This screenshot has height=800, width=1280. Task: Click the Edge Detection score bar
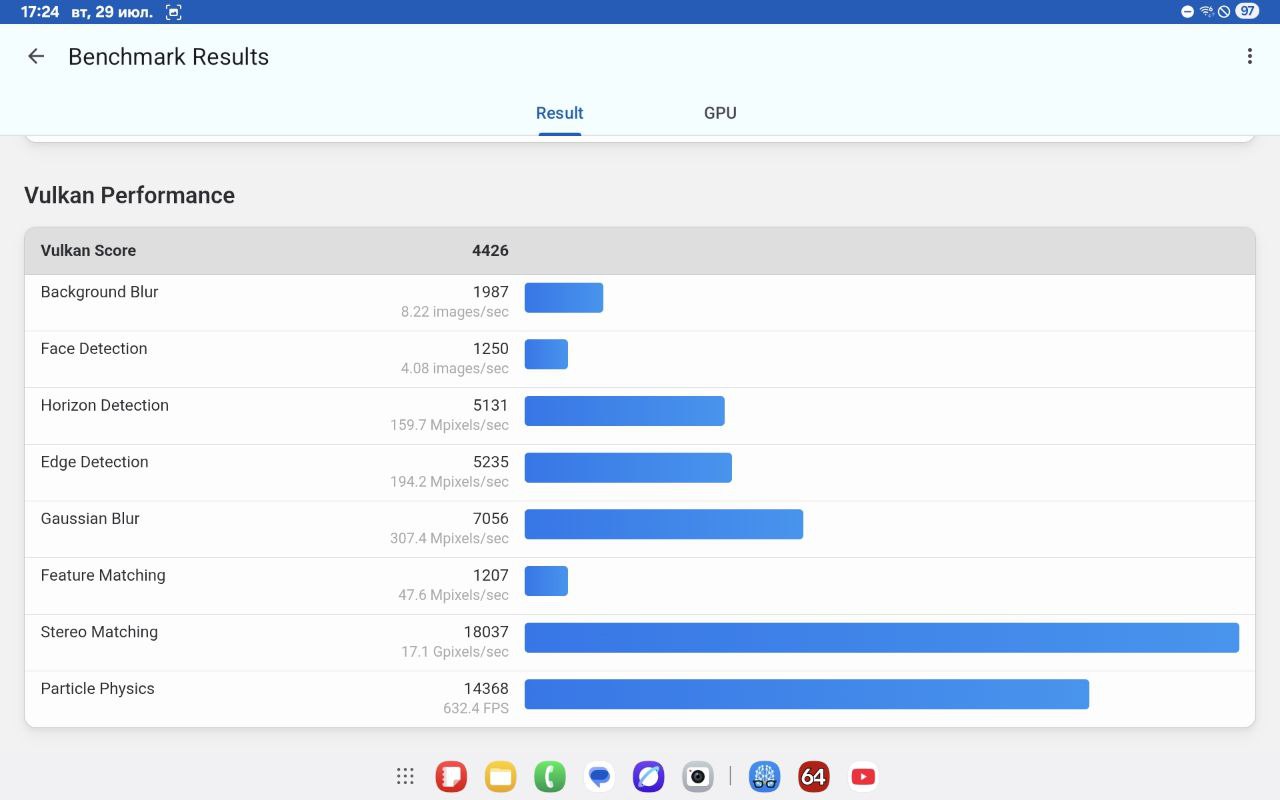[x=628, y=468]
